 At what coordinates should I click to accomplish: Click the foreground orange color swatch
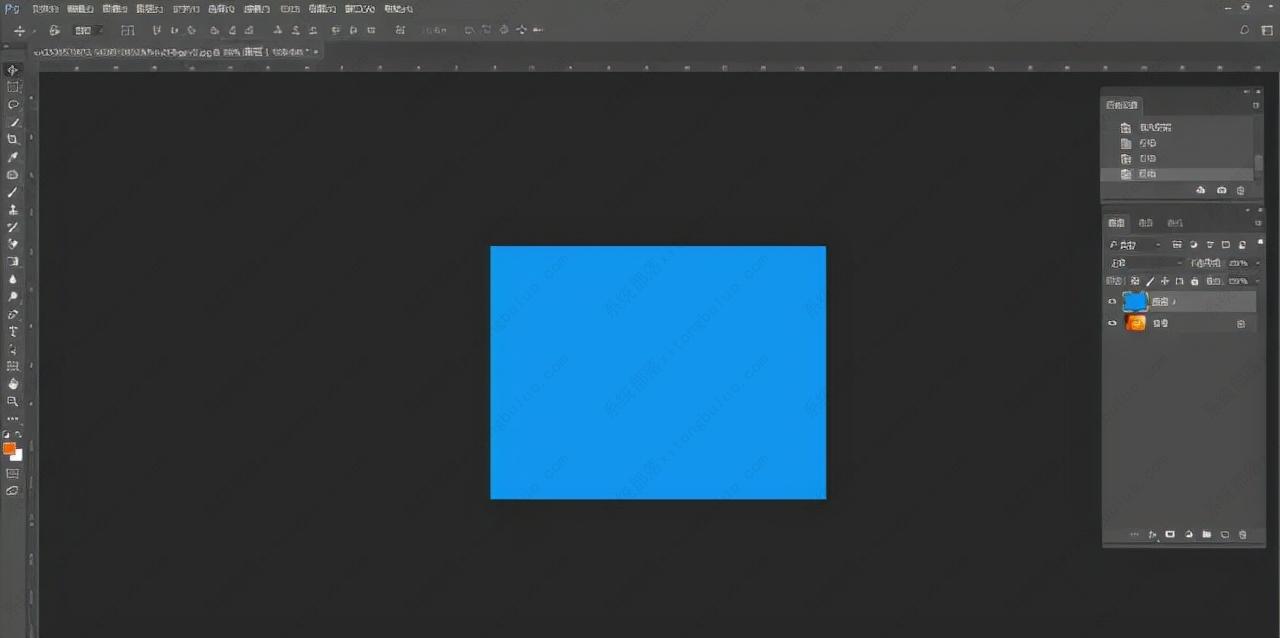pos(10,448)
